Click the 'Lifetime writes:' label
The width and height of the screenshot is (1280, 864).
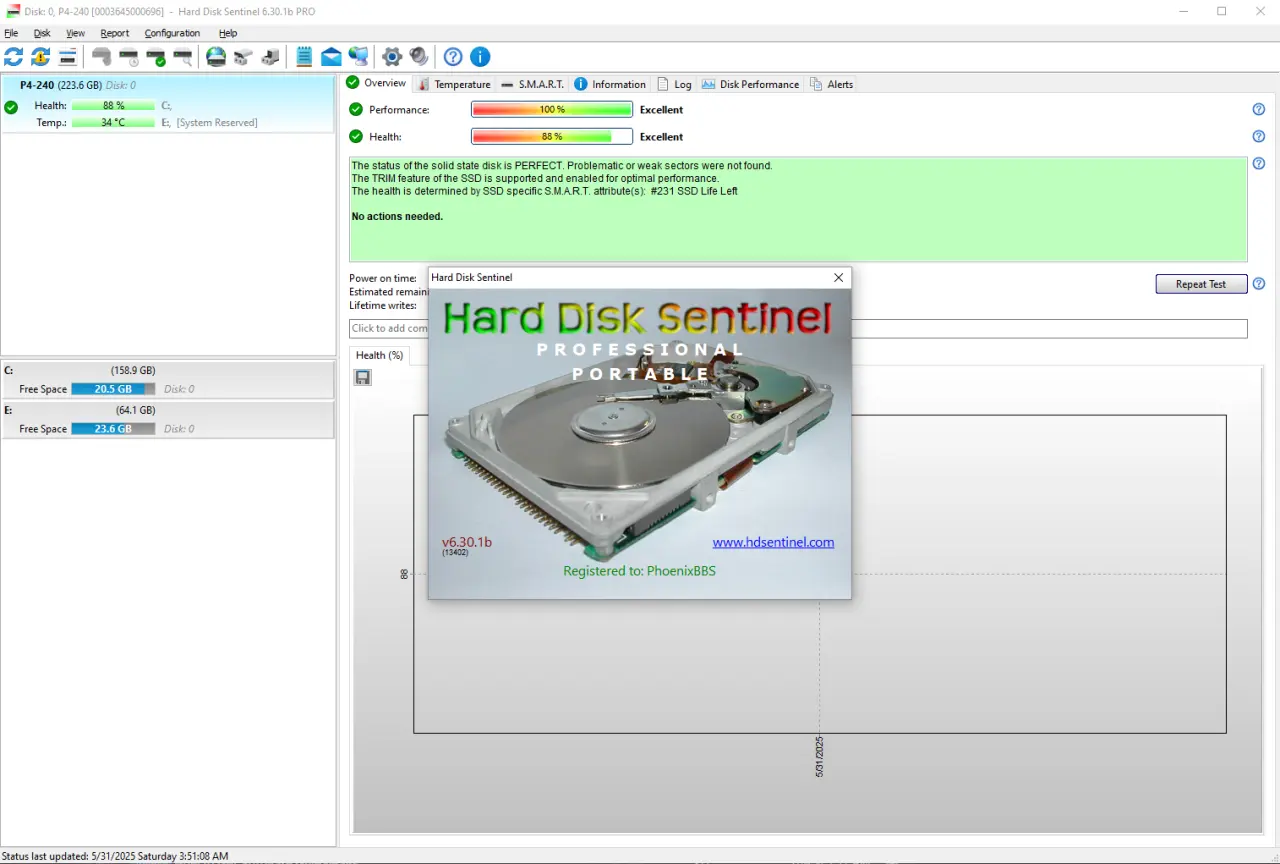pyautogui.click(x=383, y=305)
